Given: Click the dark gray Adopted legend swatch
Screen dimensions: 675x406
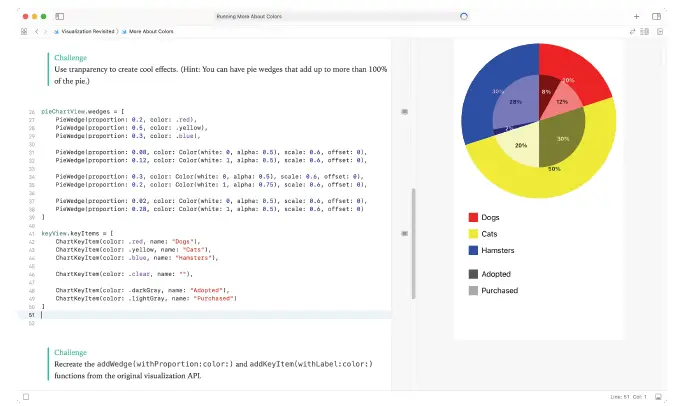Looking at the screenshot, I should (473, 274).
